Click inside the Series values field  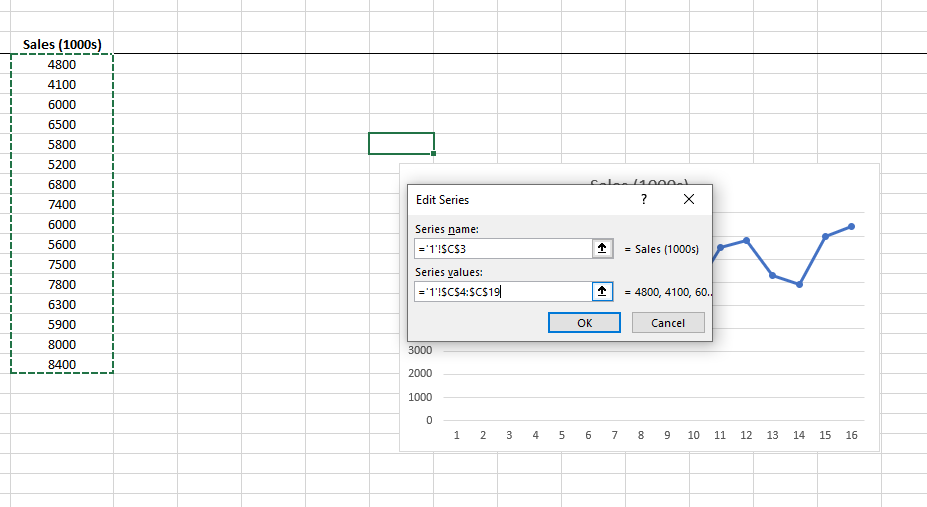[x=502, y=291]
